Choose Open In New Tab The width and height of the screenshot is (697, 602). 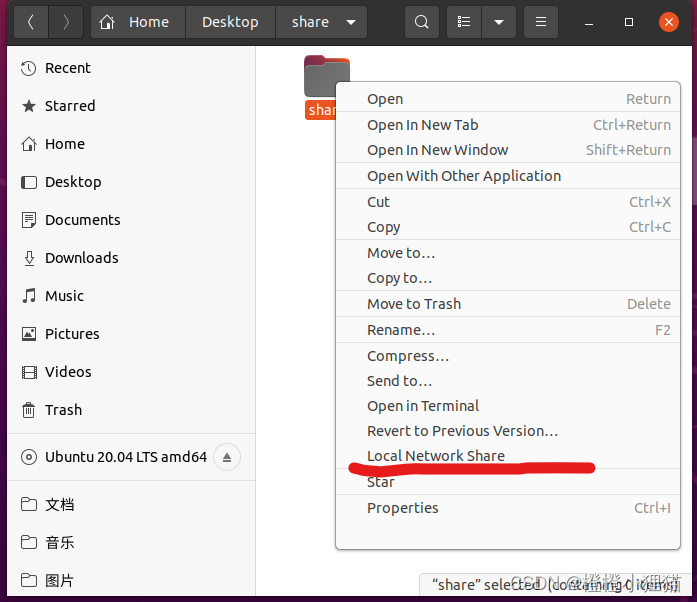coord(508,125)
